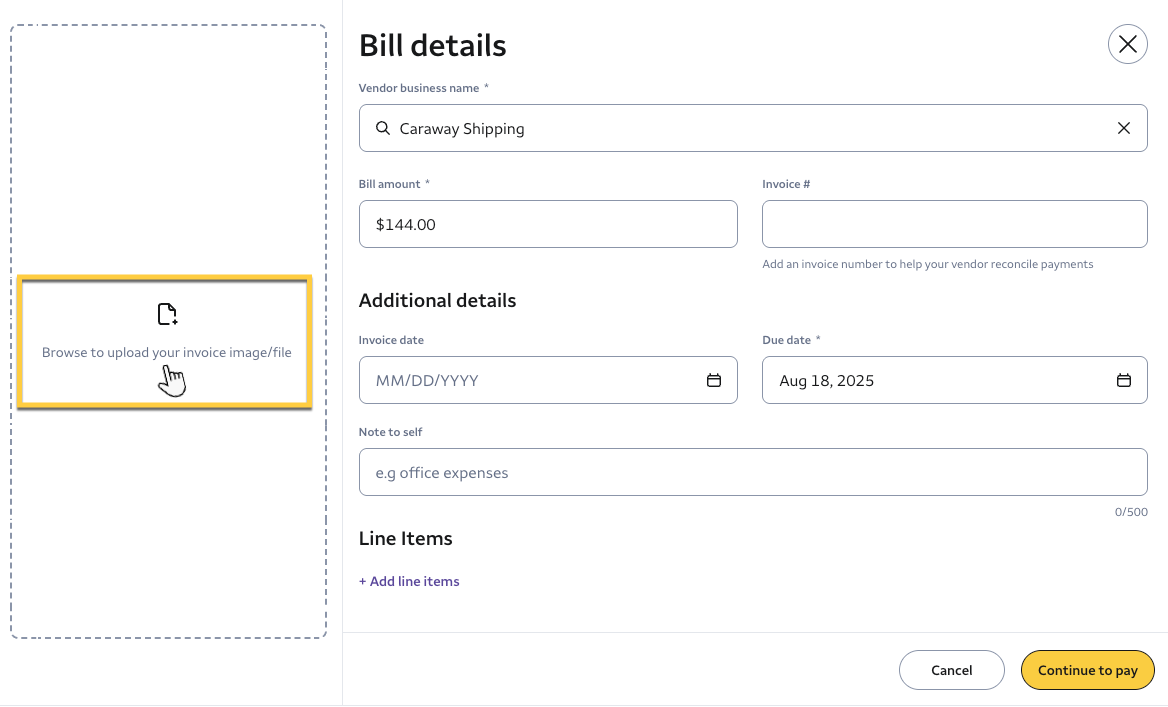Click the Additional details heading
Viewport: 1168px width, 707px height.
pyautogui.click(x=437, y=300)
